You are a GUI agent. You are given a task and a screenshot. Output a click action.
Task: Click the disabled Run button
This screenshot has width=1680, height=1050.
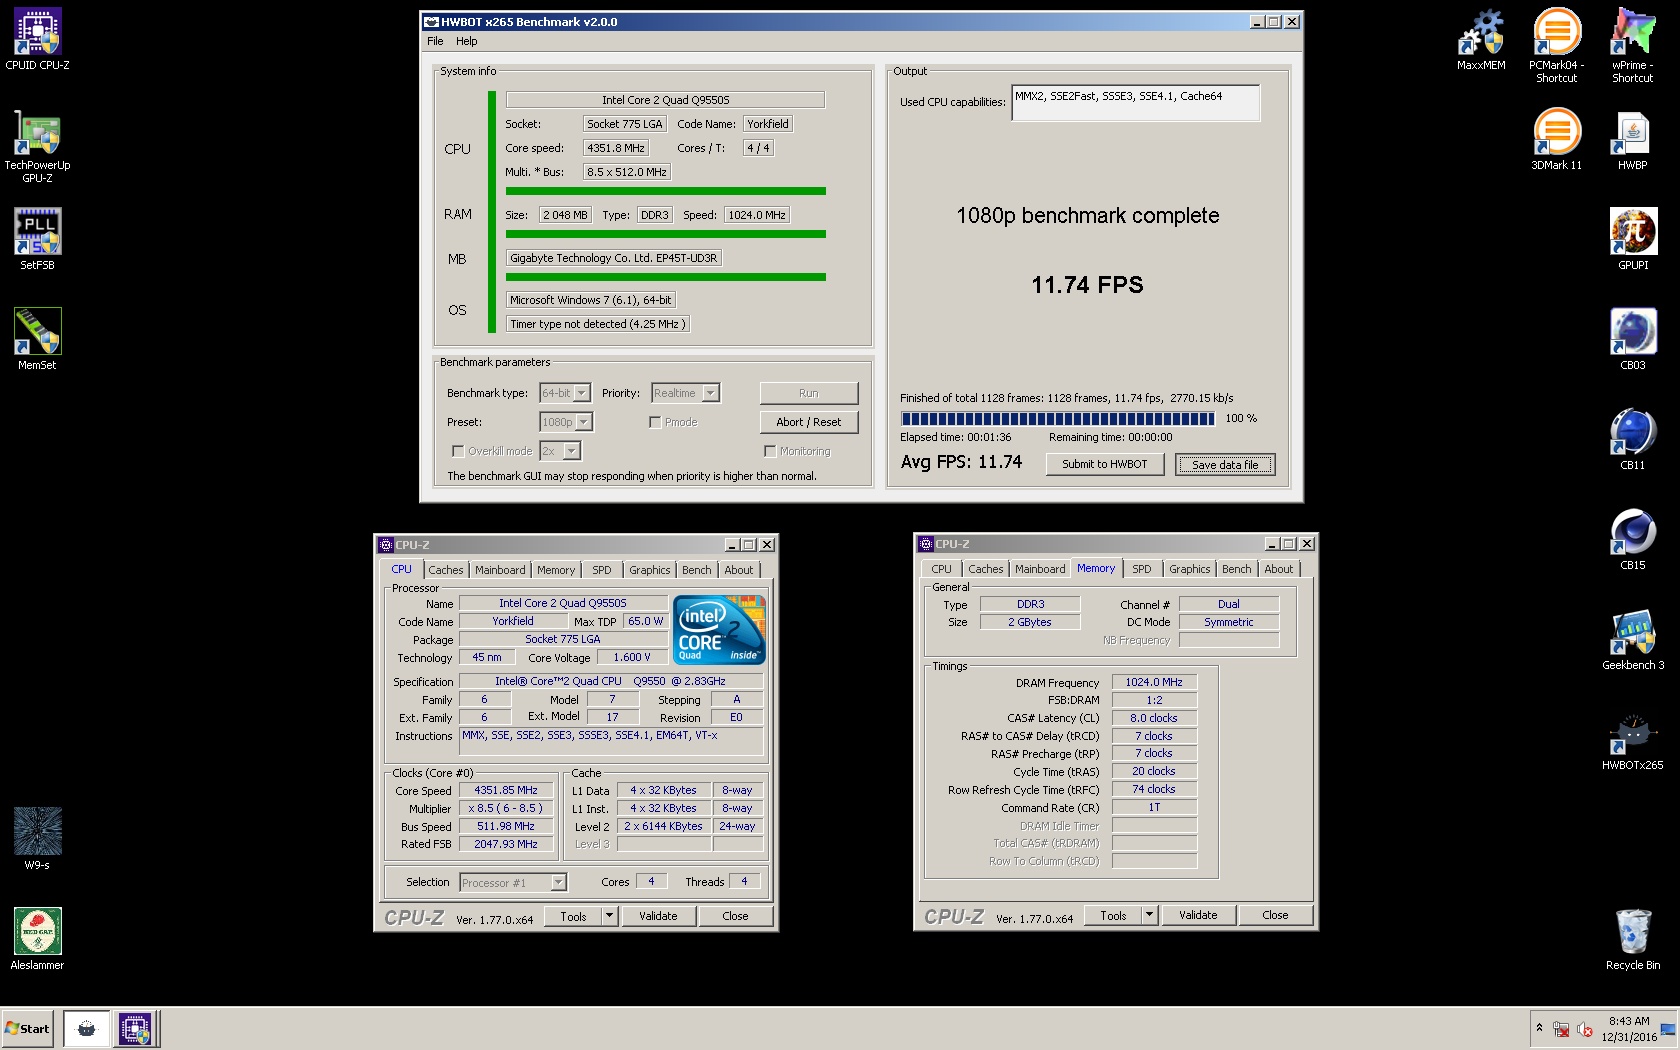tap(809, 393)
